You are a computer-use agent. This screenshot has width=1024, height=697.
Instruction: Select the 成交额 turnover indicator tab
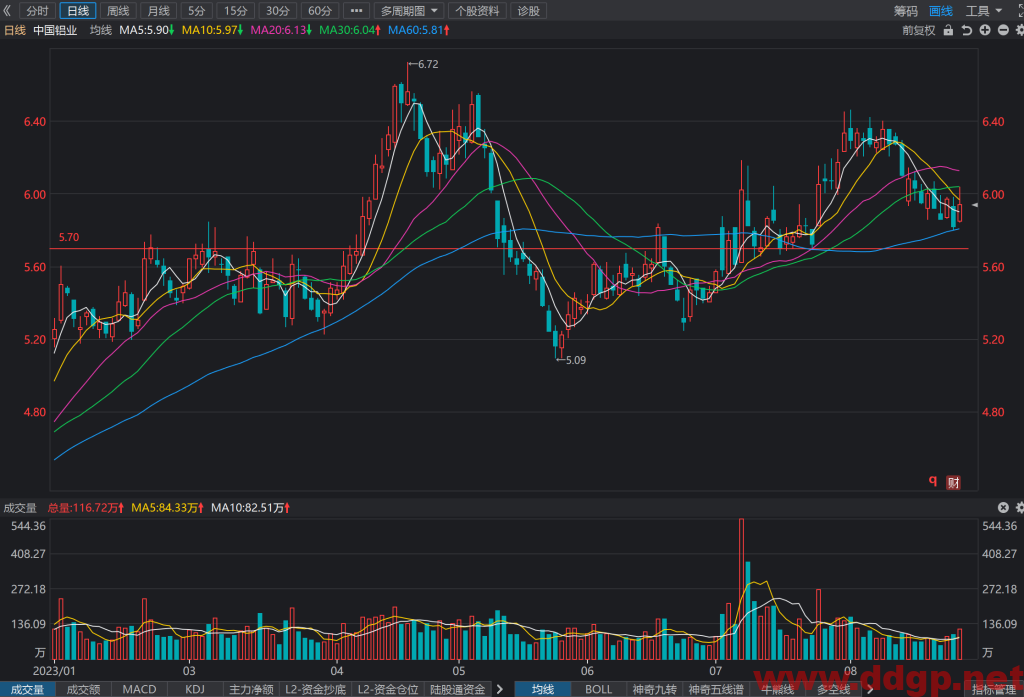(84, 689)
